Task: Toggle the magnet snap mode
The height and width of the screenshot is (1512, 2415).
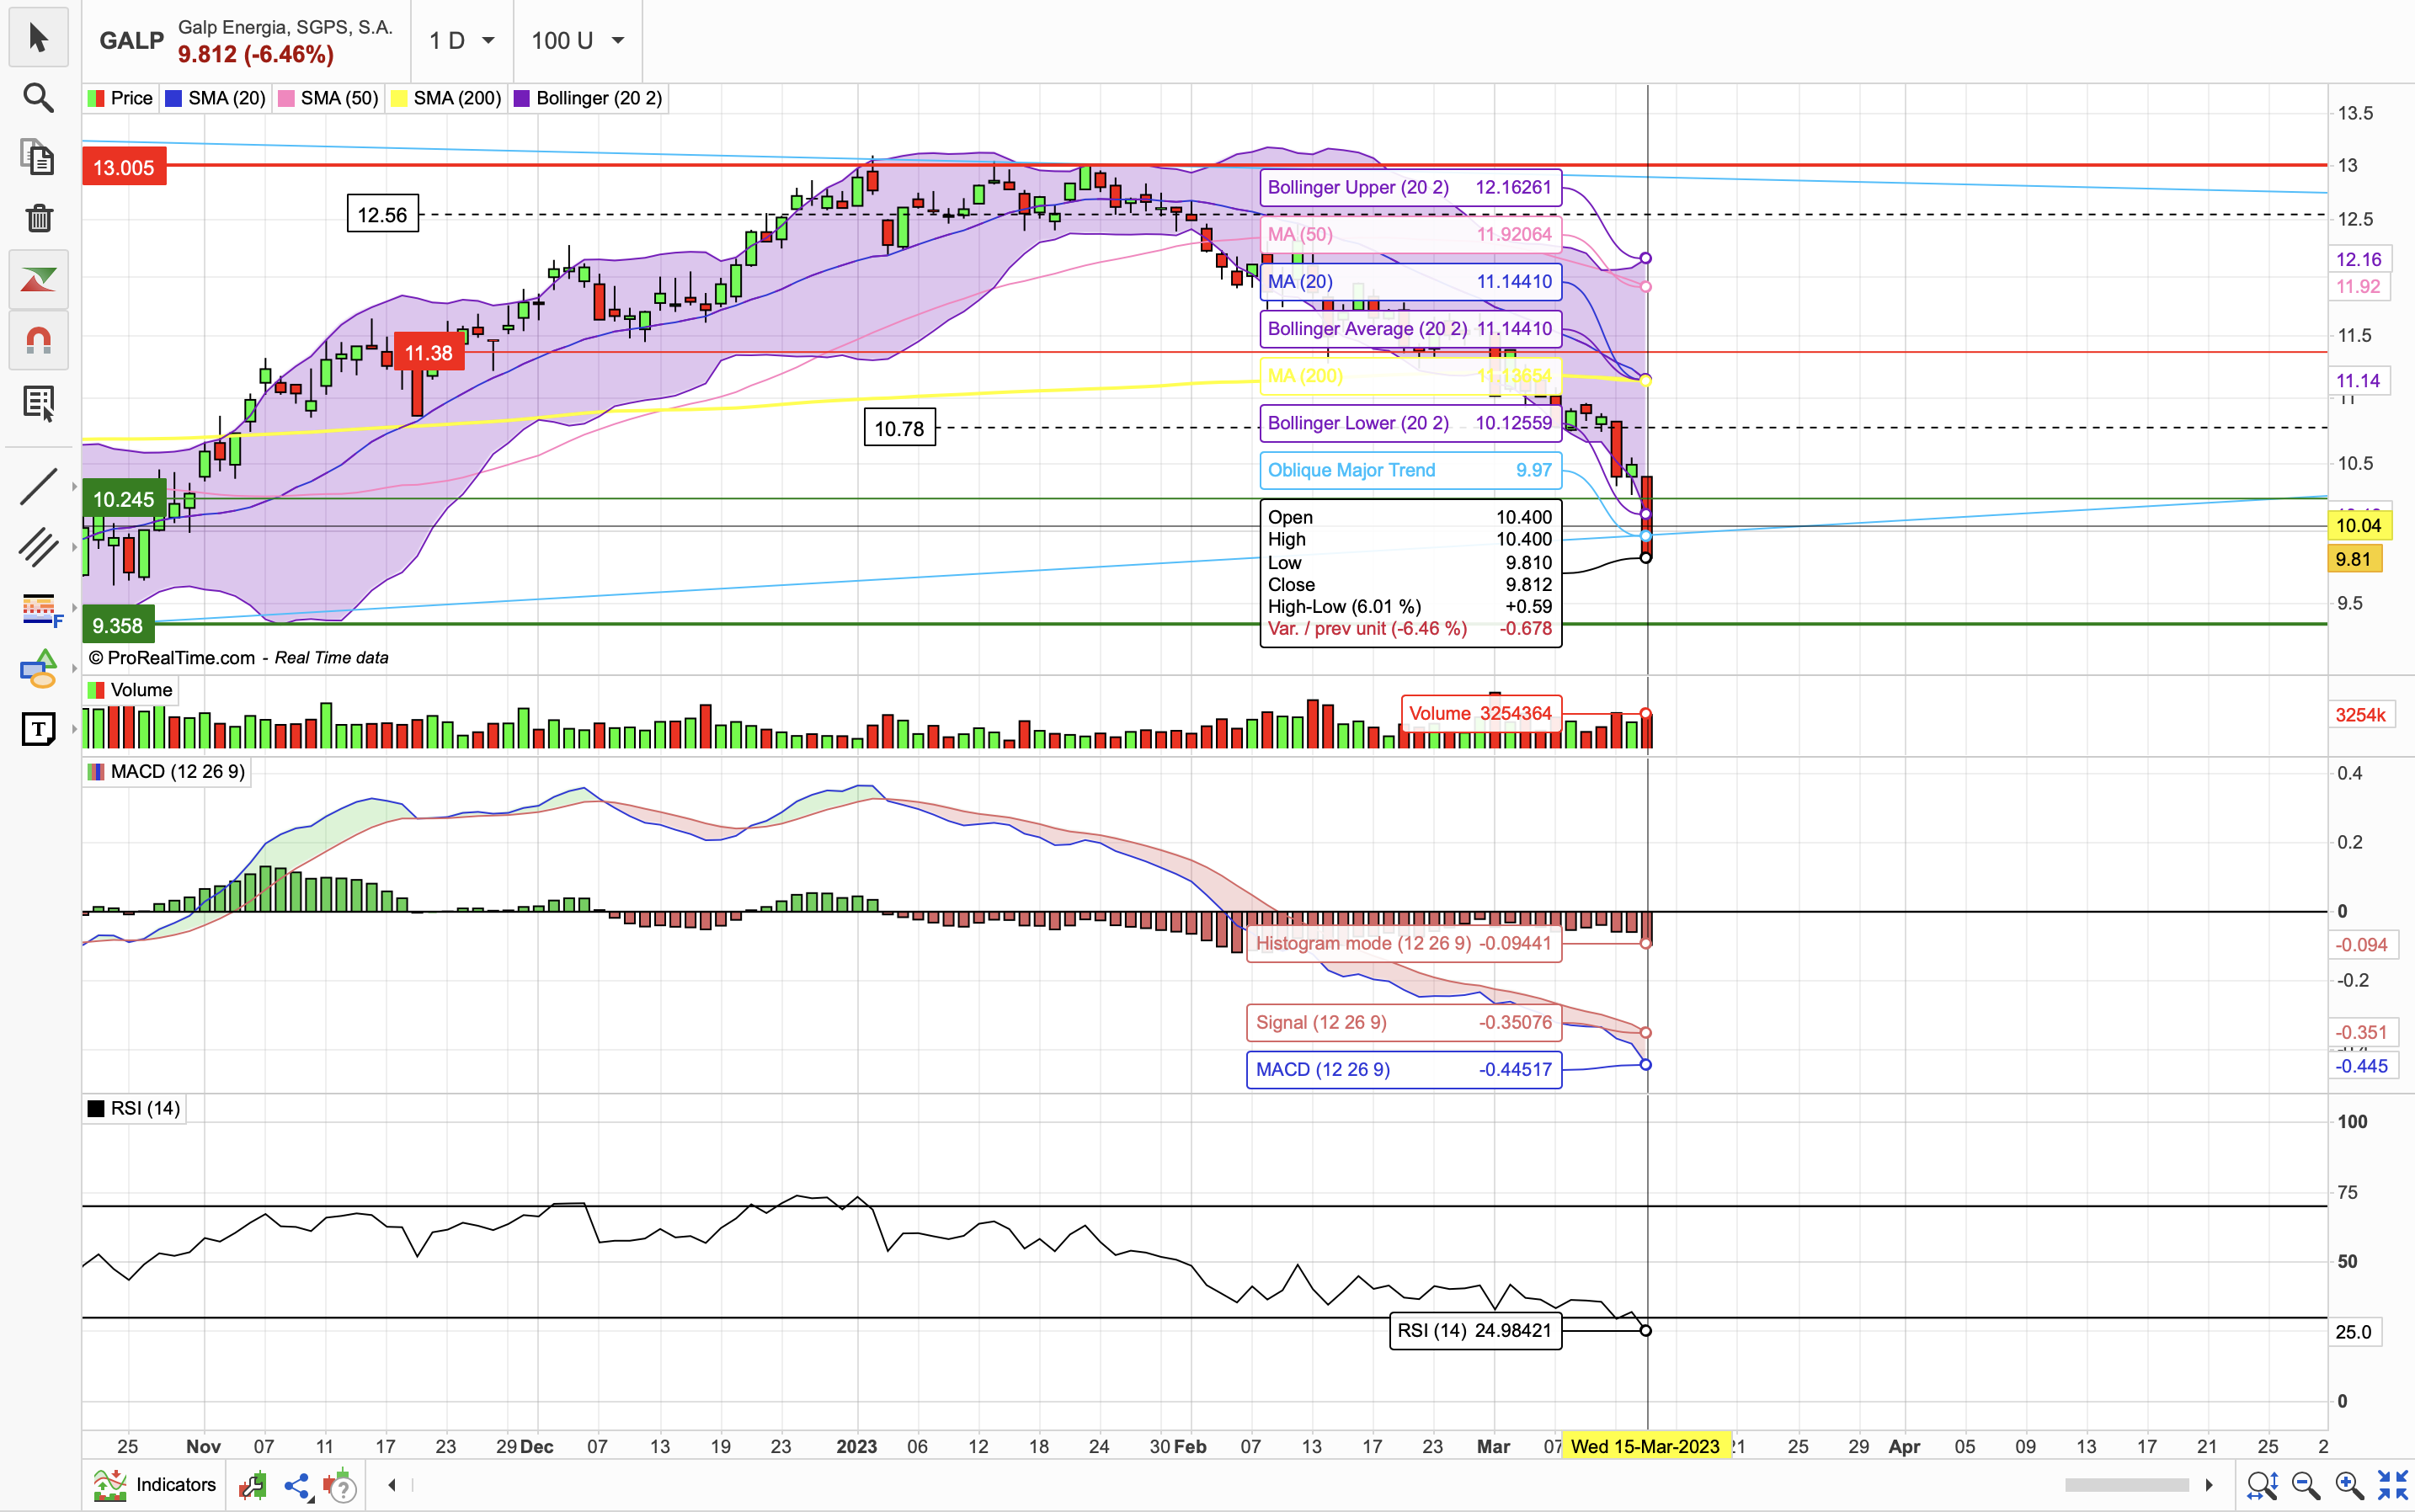Action: coord(38,341)
